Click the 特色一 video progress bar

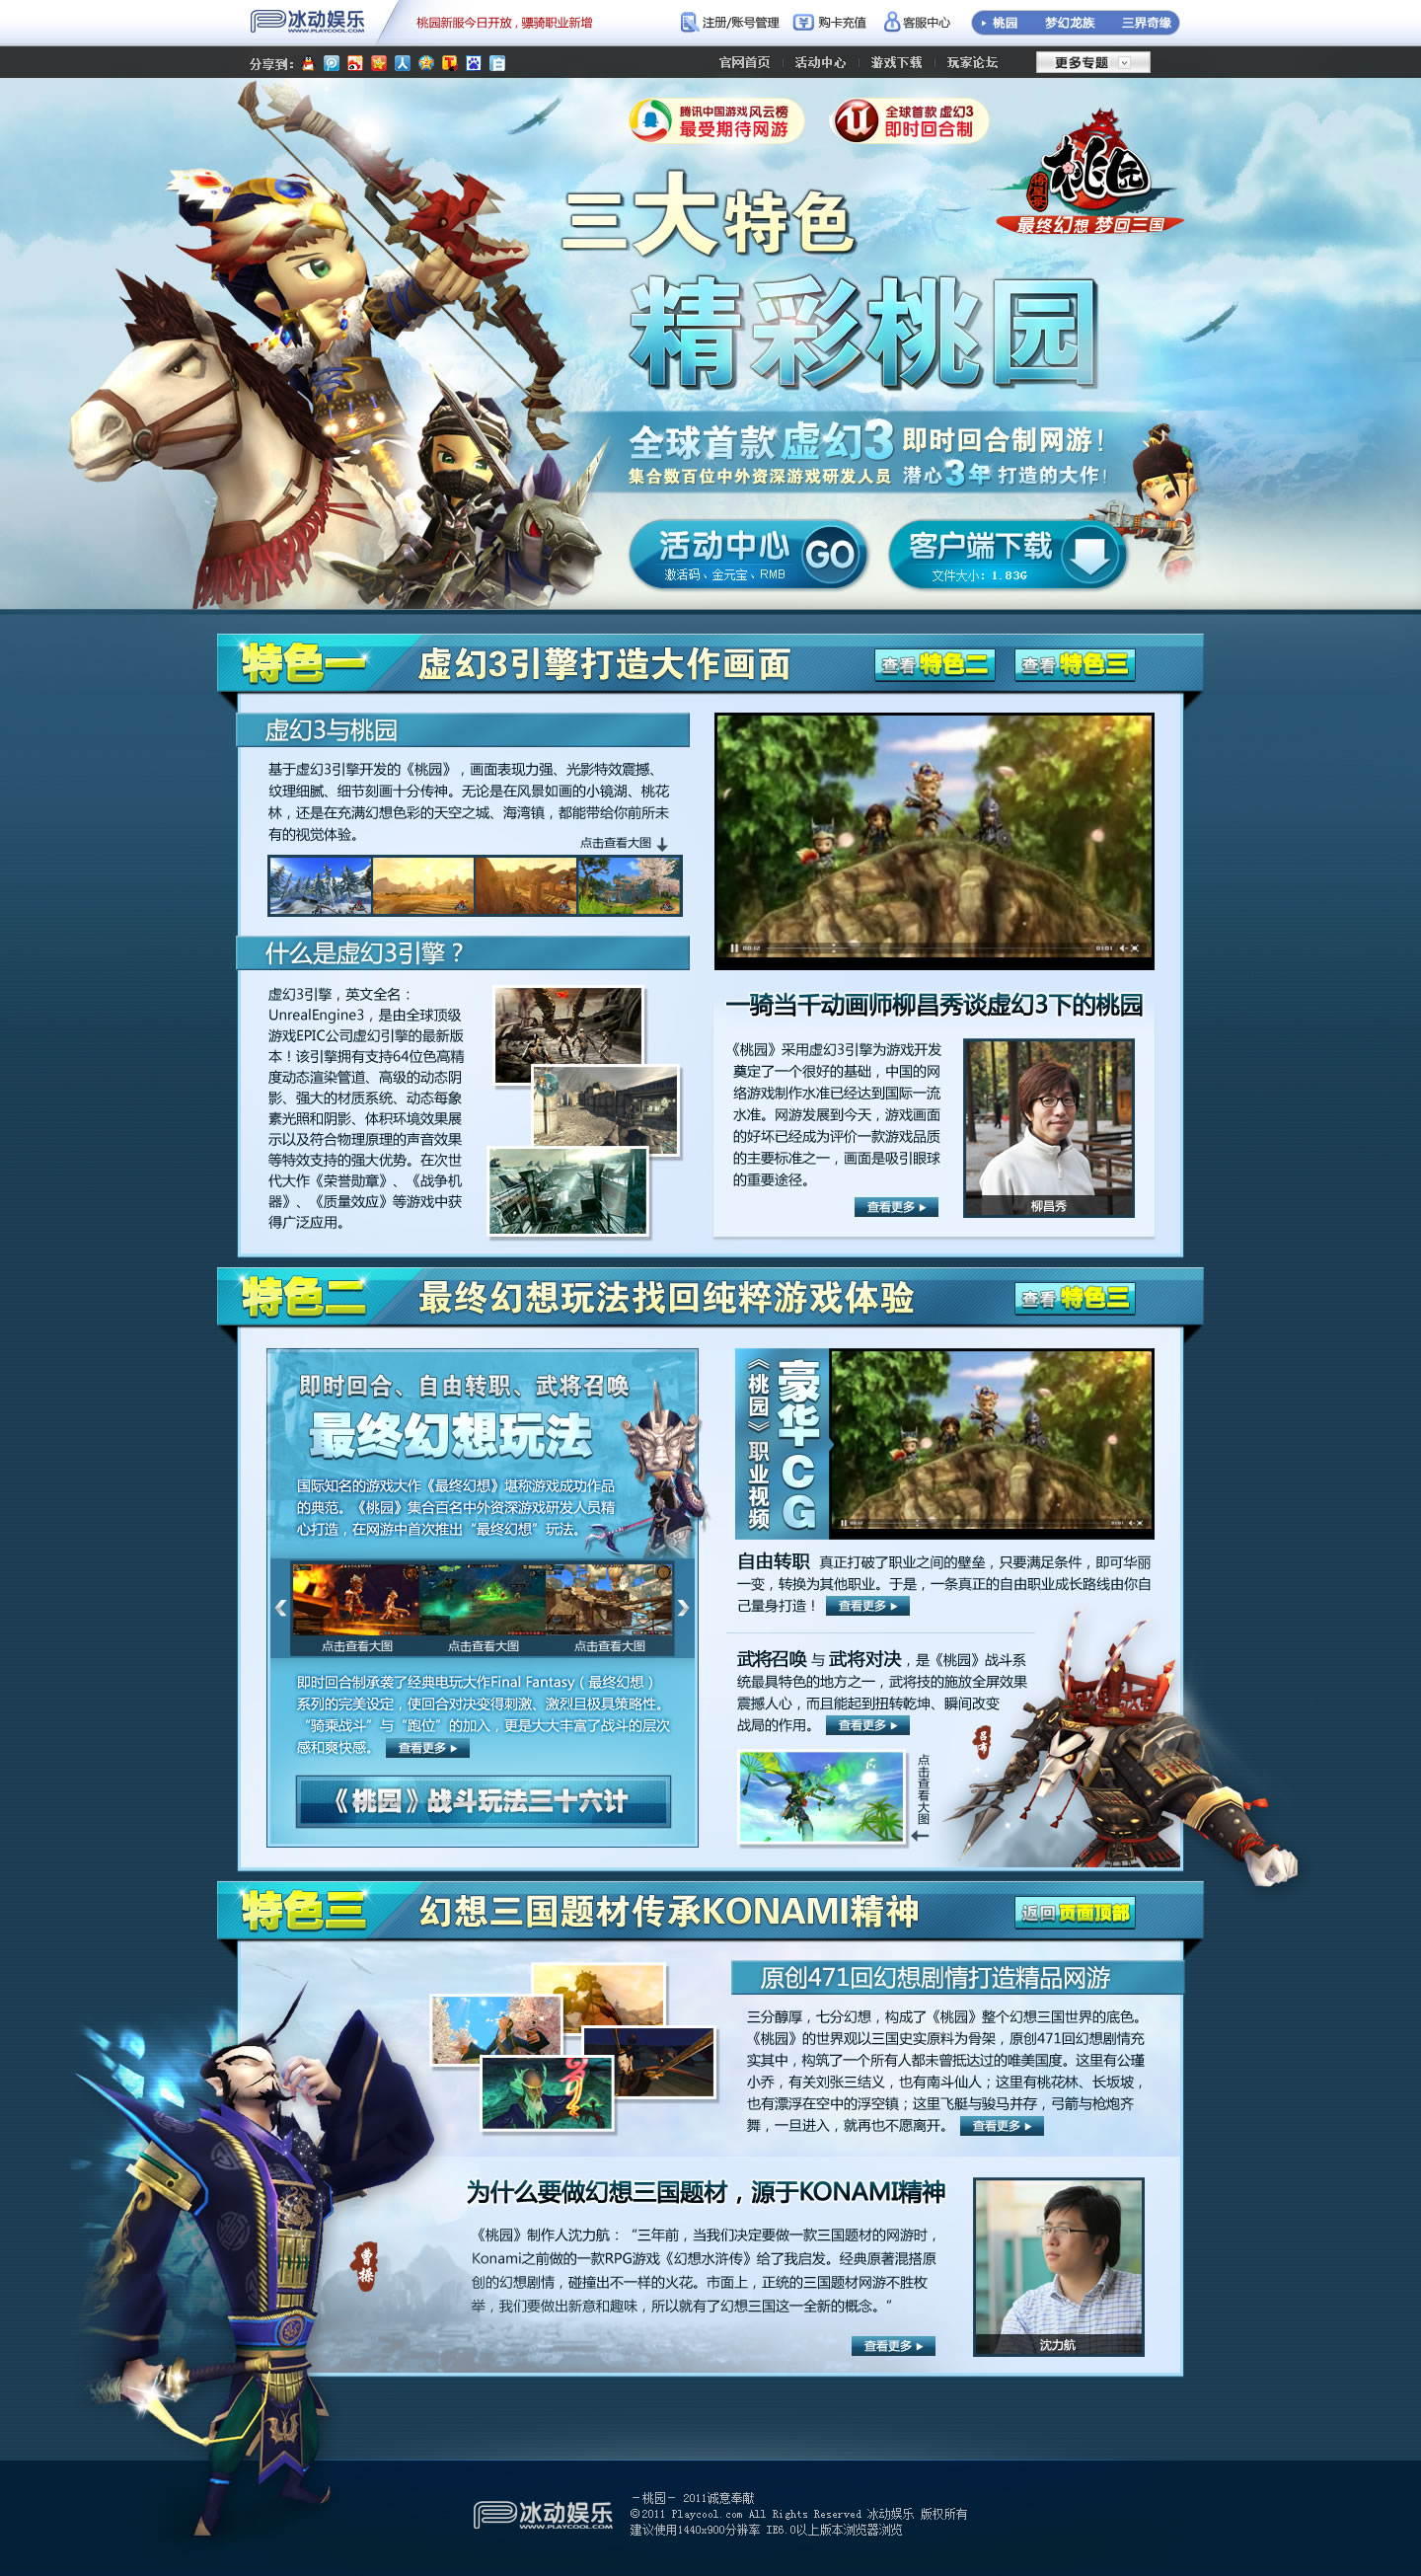(927, 948)
